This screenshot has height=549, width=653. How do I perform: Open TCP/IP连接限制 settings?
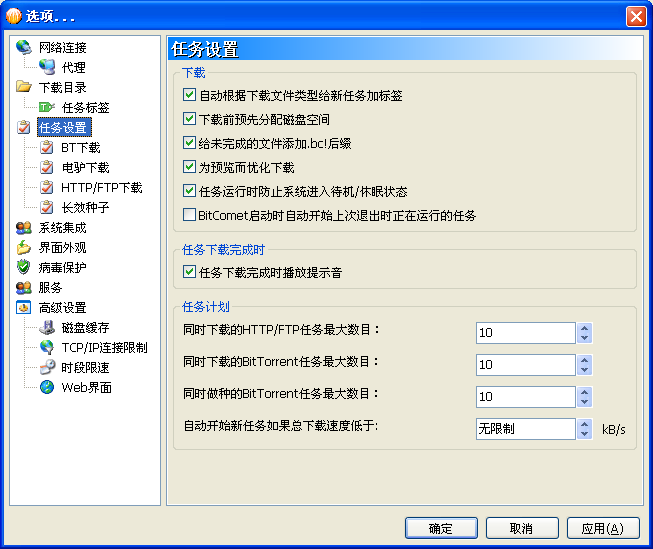[x=105, y=347]
